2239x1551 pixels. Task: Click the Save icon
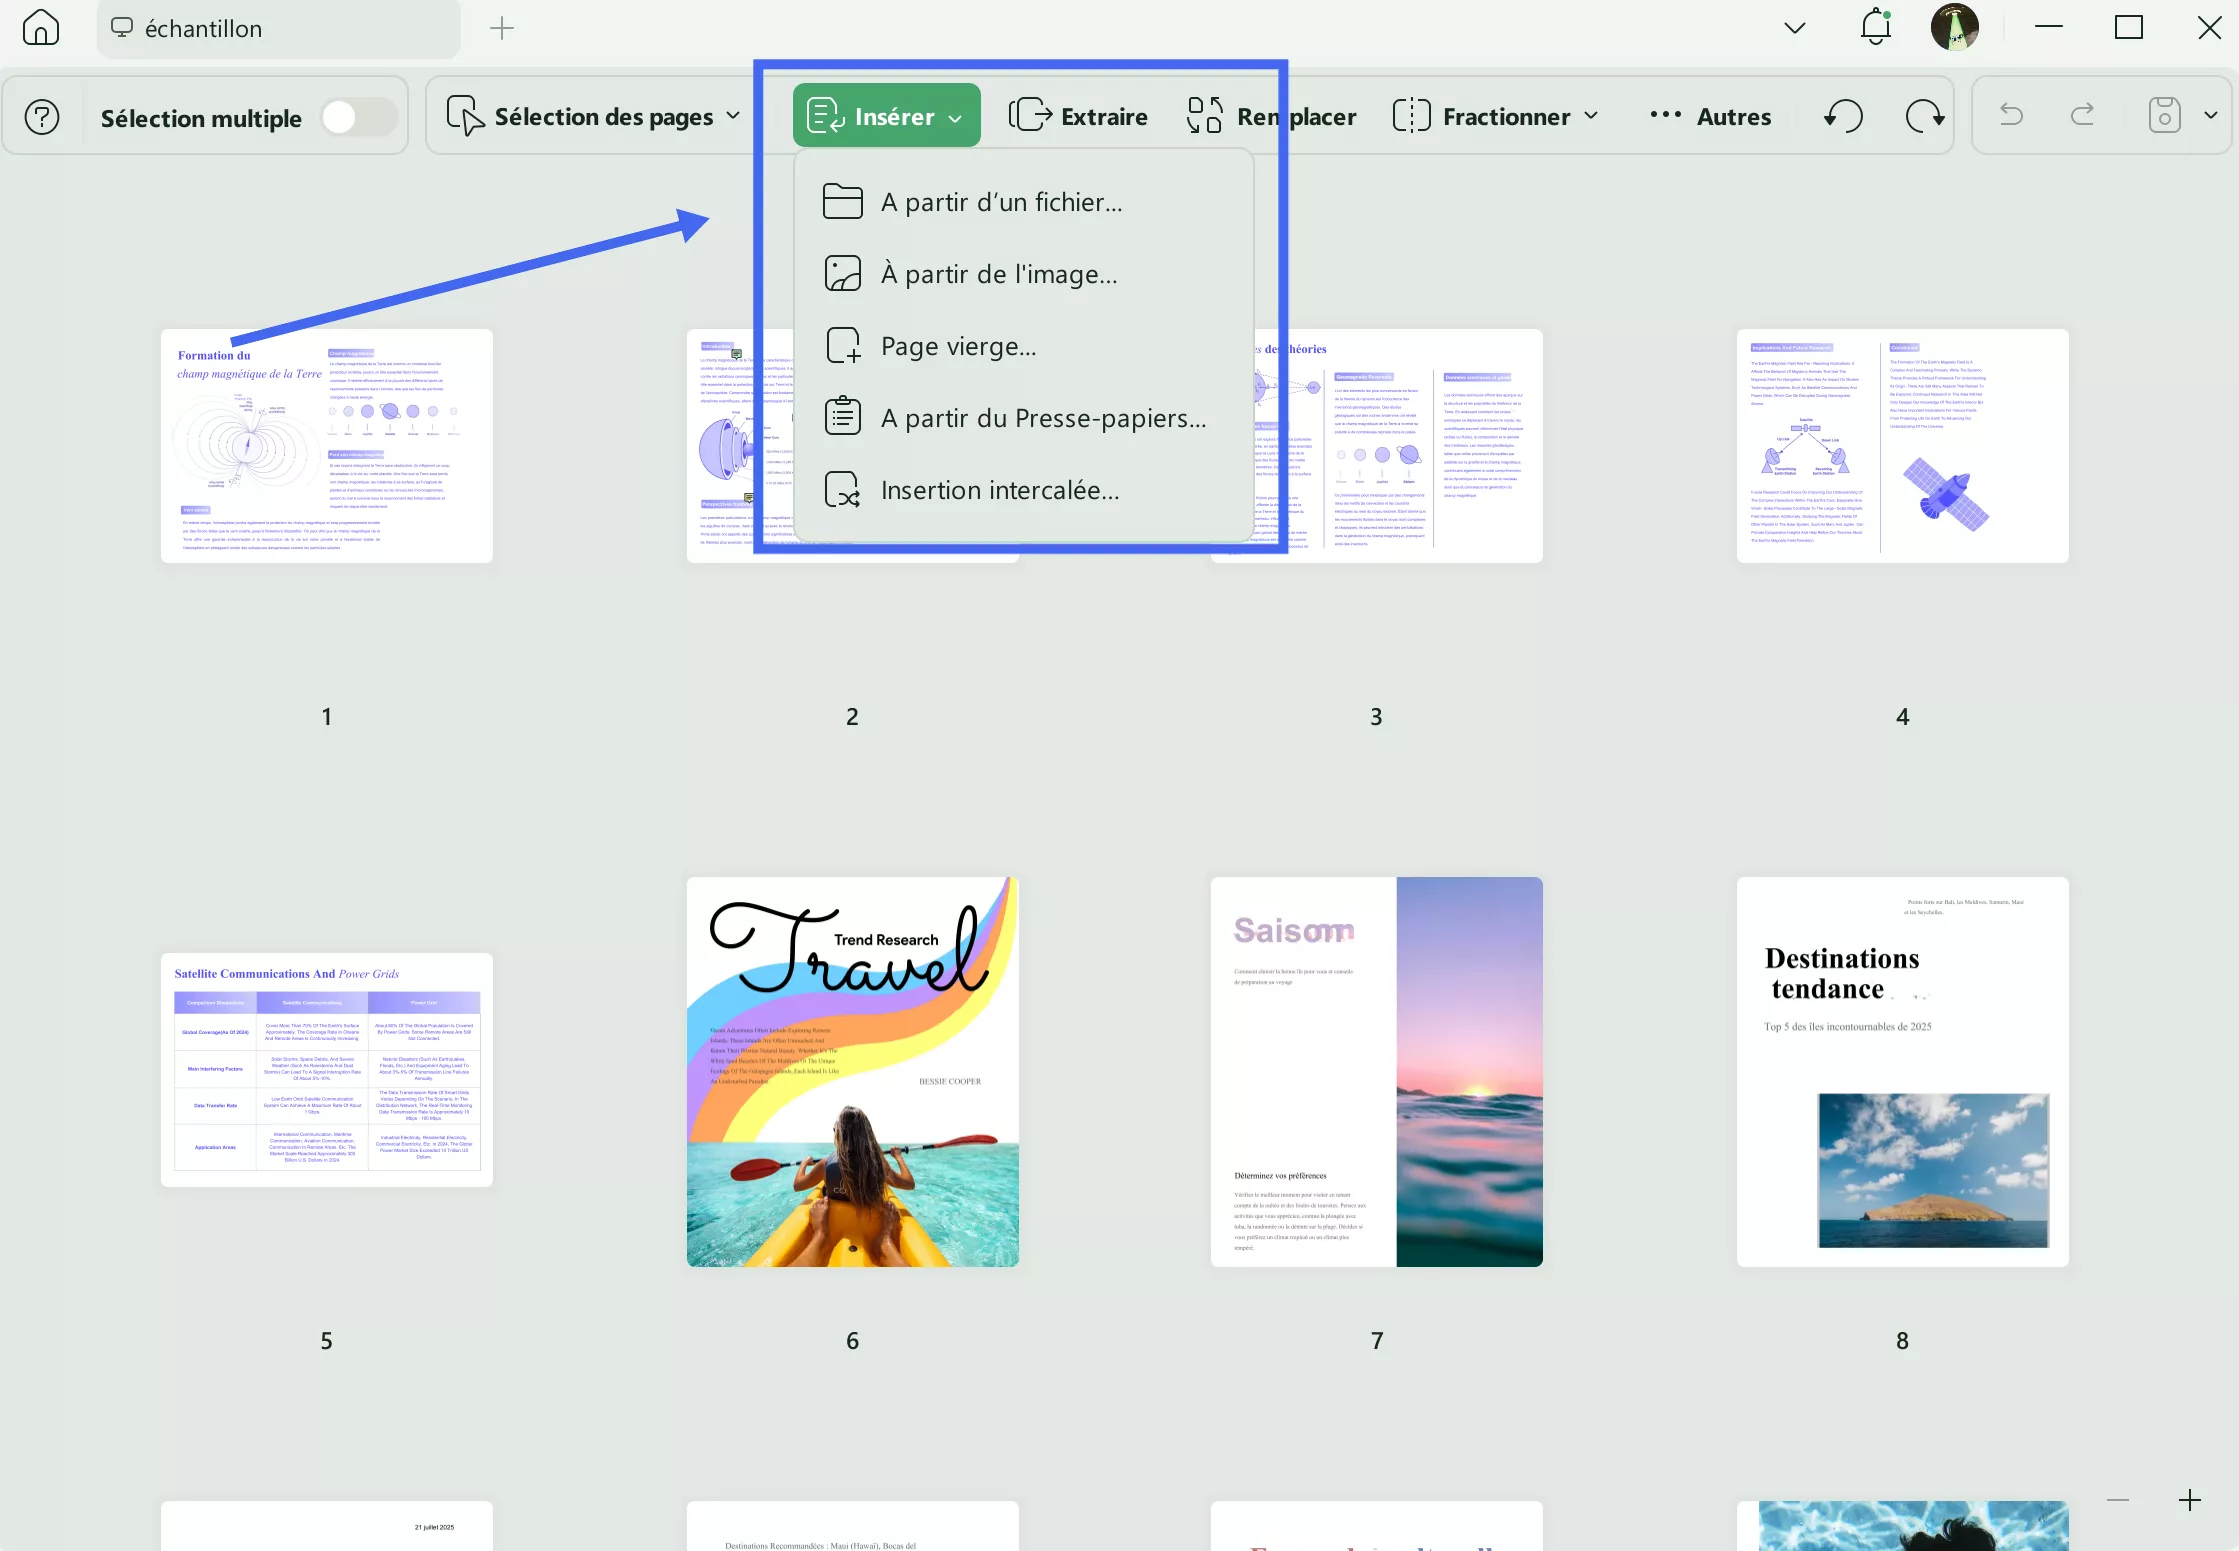coord(2163,115)
